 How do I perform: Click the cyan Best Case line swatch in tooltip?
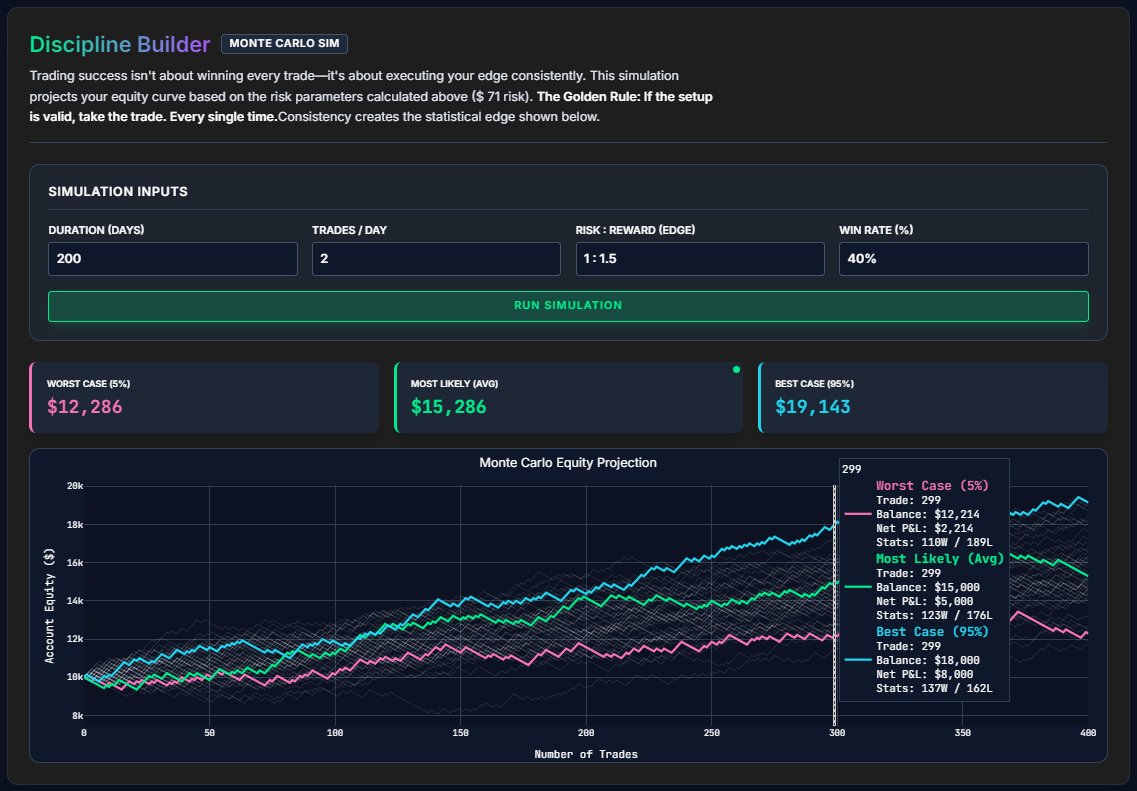click(x=858, y=660)
